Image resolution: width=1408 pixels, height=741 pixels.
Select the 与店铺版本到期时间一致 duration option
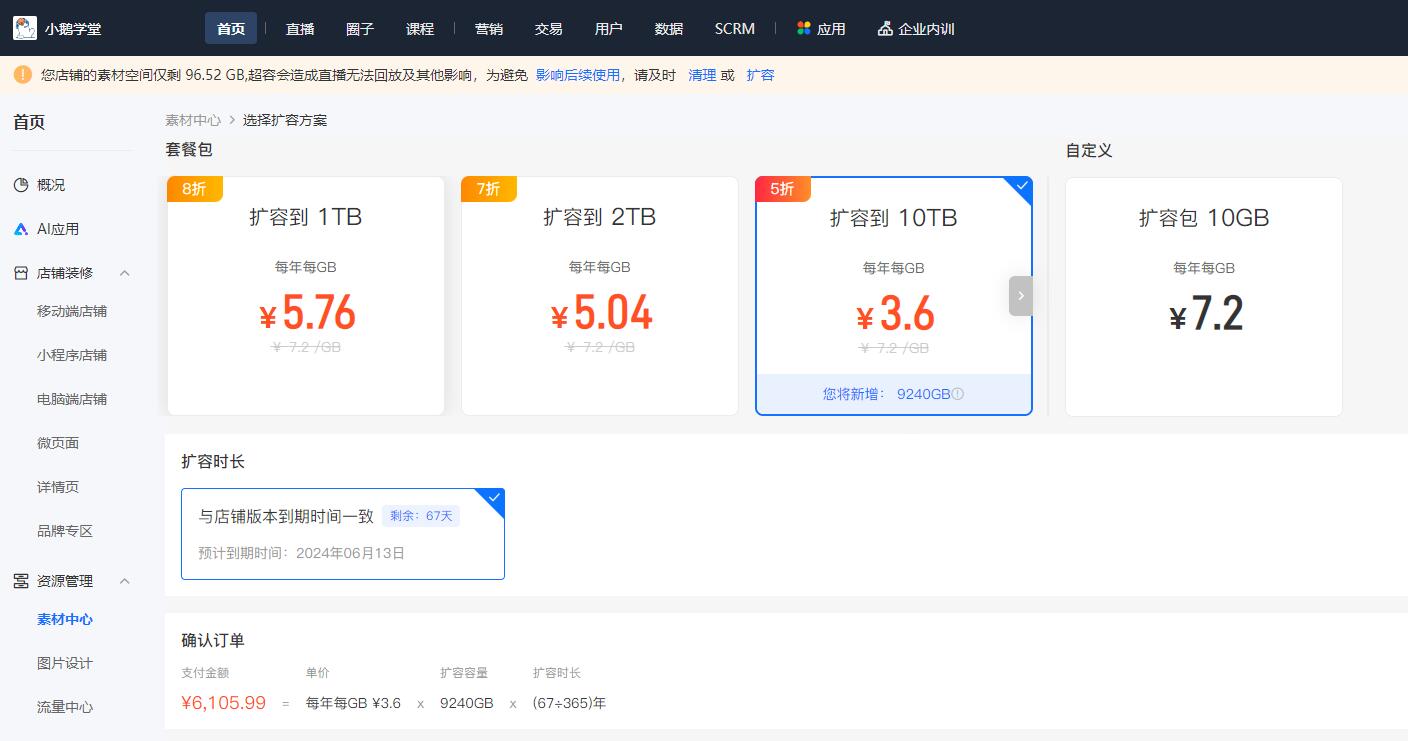(x=342, y=534)
